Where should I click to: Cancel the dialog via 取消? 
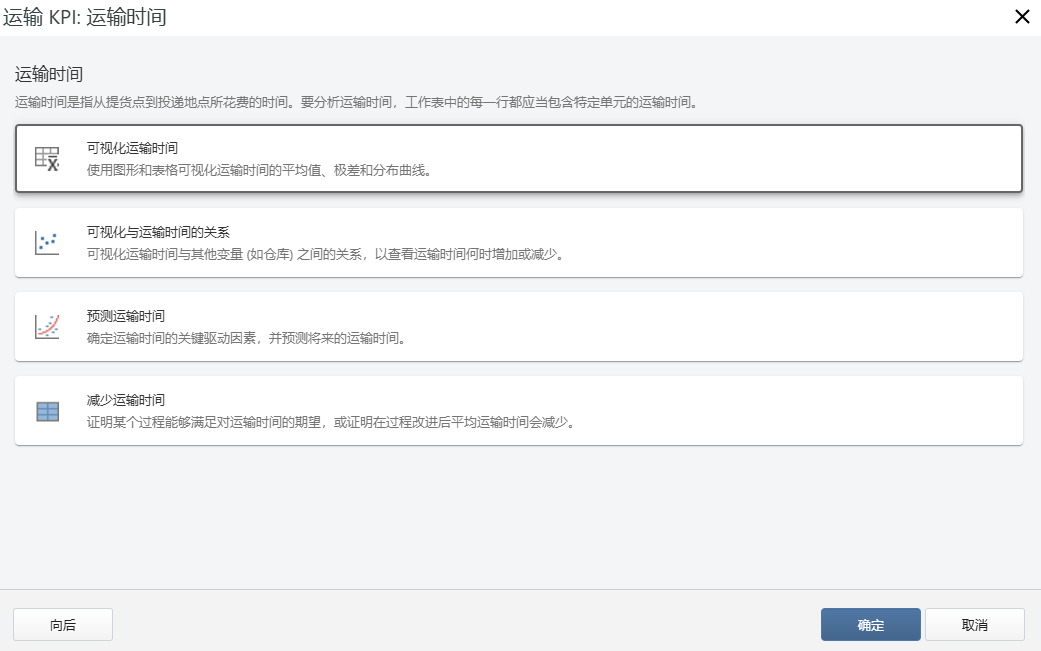click(974, 624)
